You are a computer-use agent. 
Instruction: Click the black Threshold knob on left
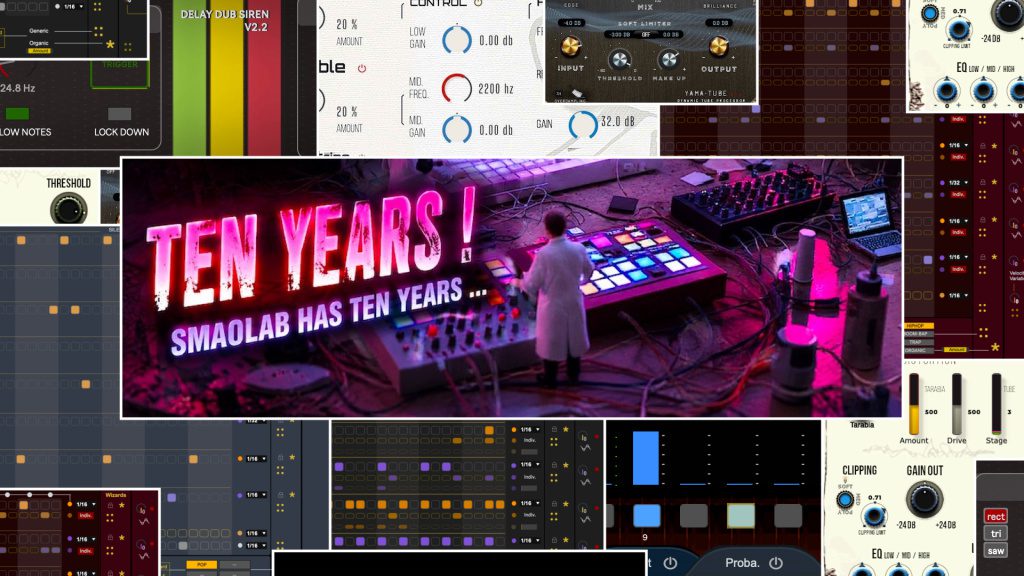coord(69,209)
